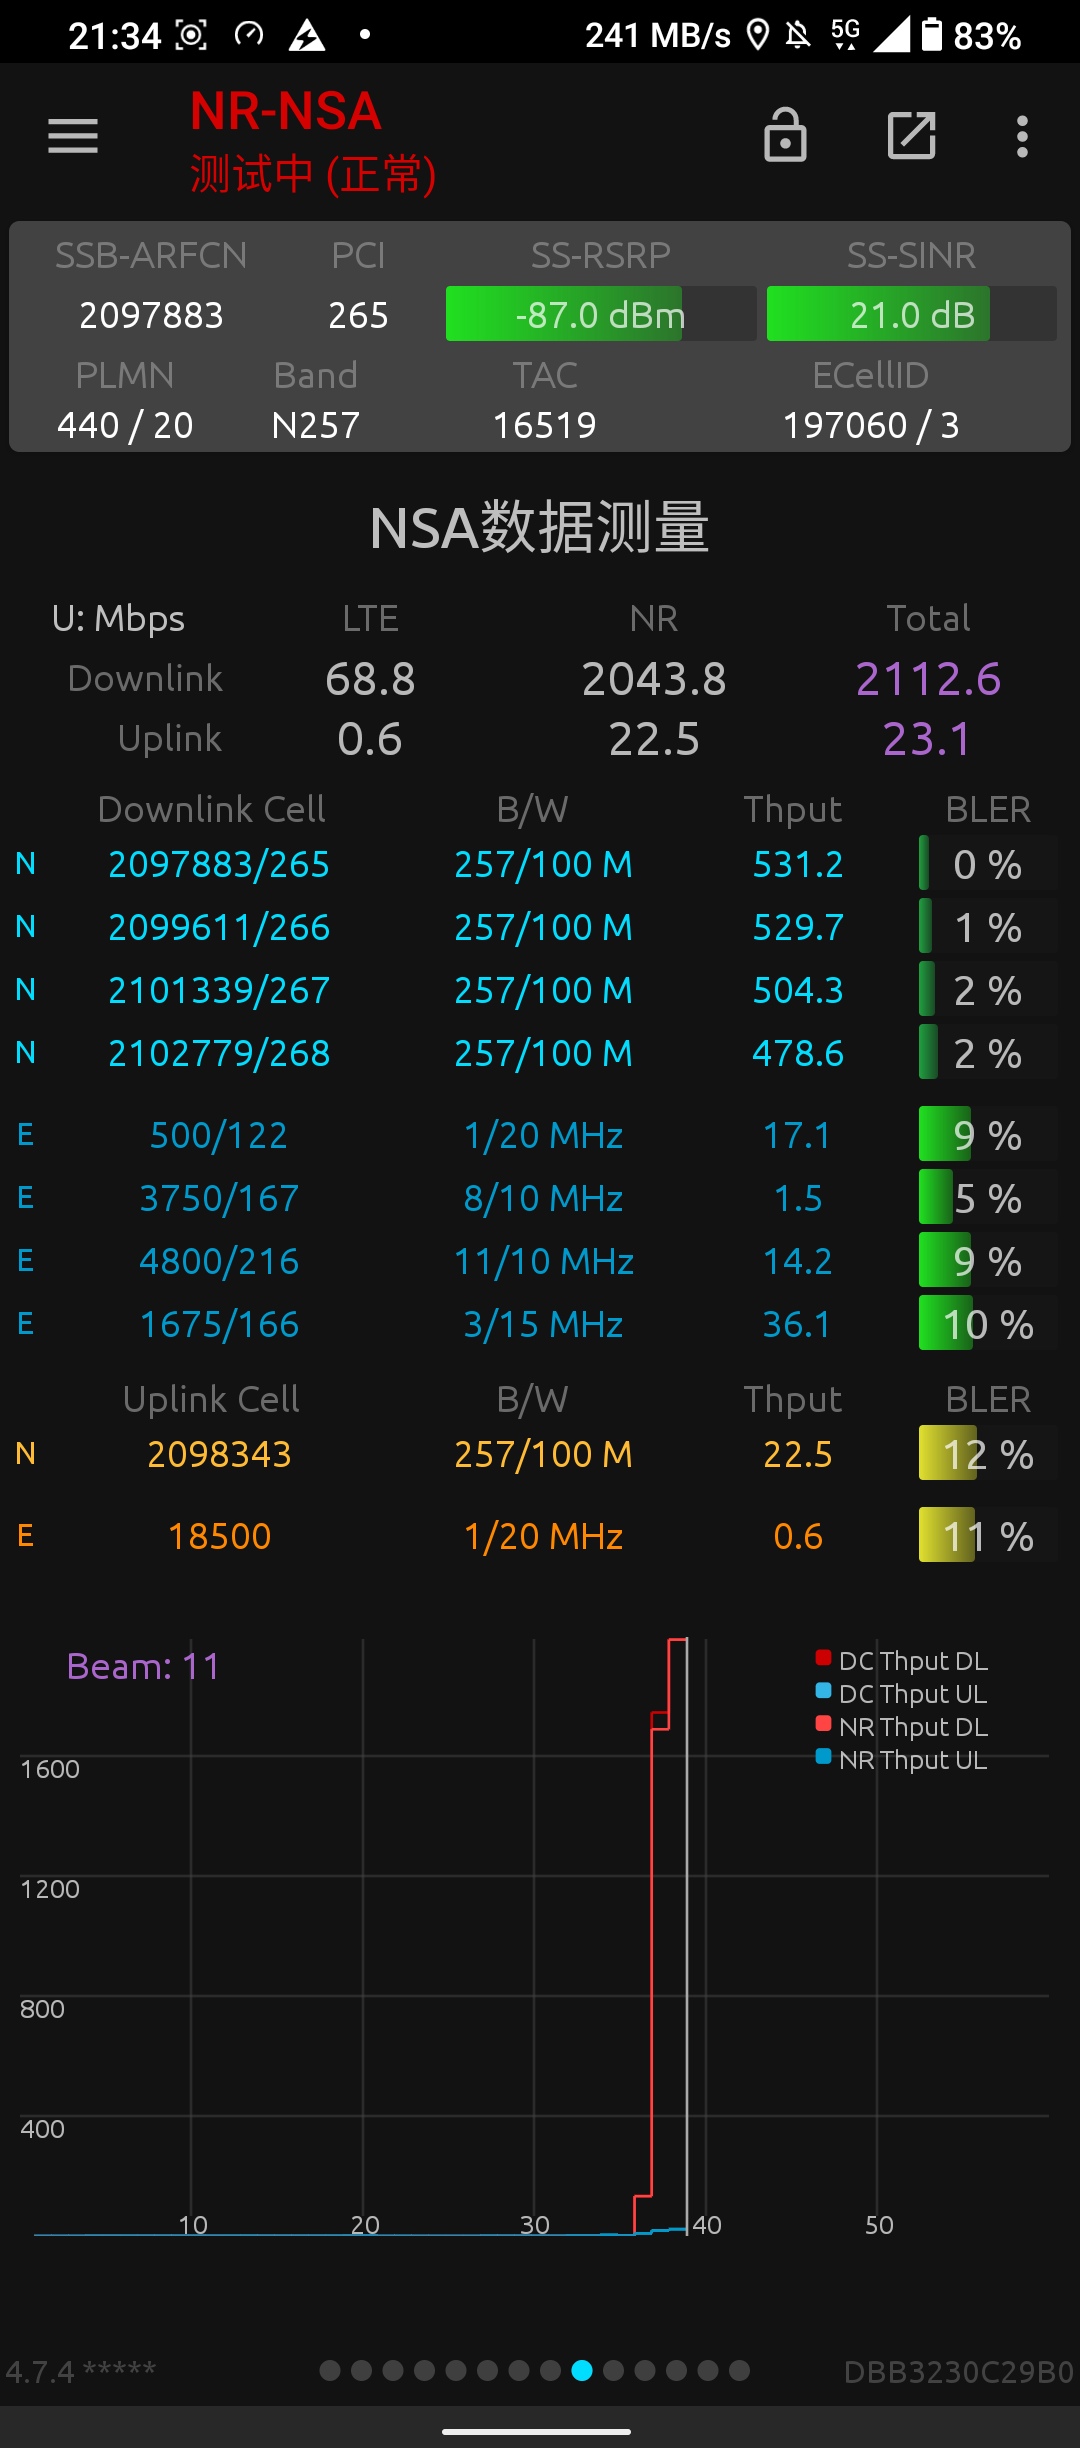This screenshot has height=2448, width=1080.
Task: Select the fifth page indicator dot
Action: pyautogui.click(x=456, y=2370)
